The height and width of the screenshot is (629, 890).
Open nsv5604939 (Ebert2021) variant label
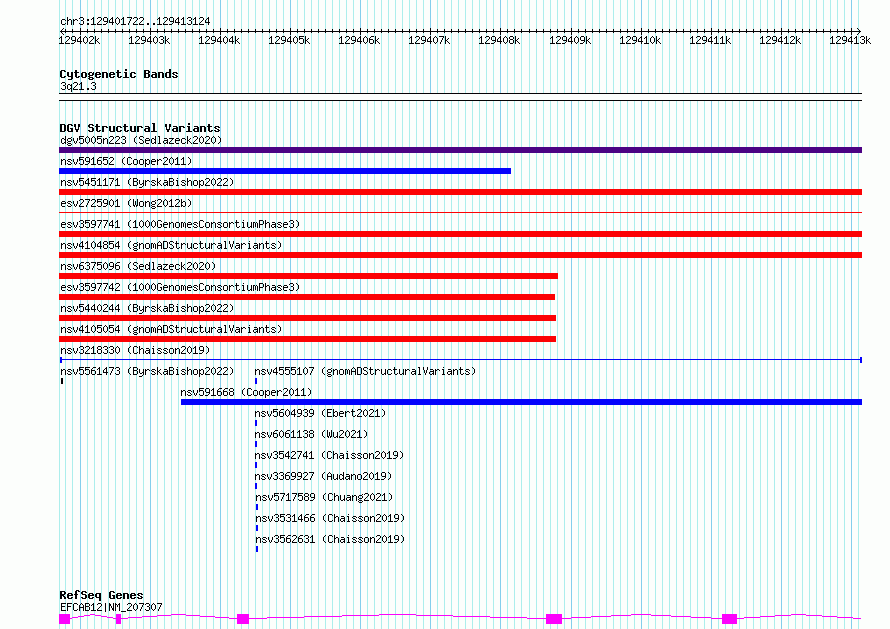coord(320,413)
